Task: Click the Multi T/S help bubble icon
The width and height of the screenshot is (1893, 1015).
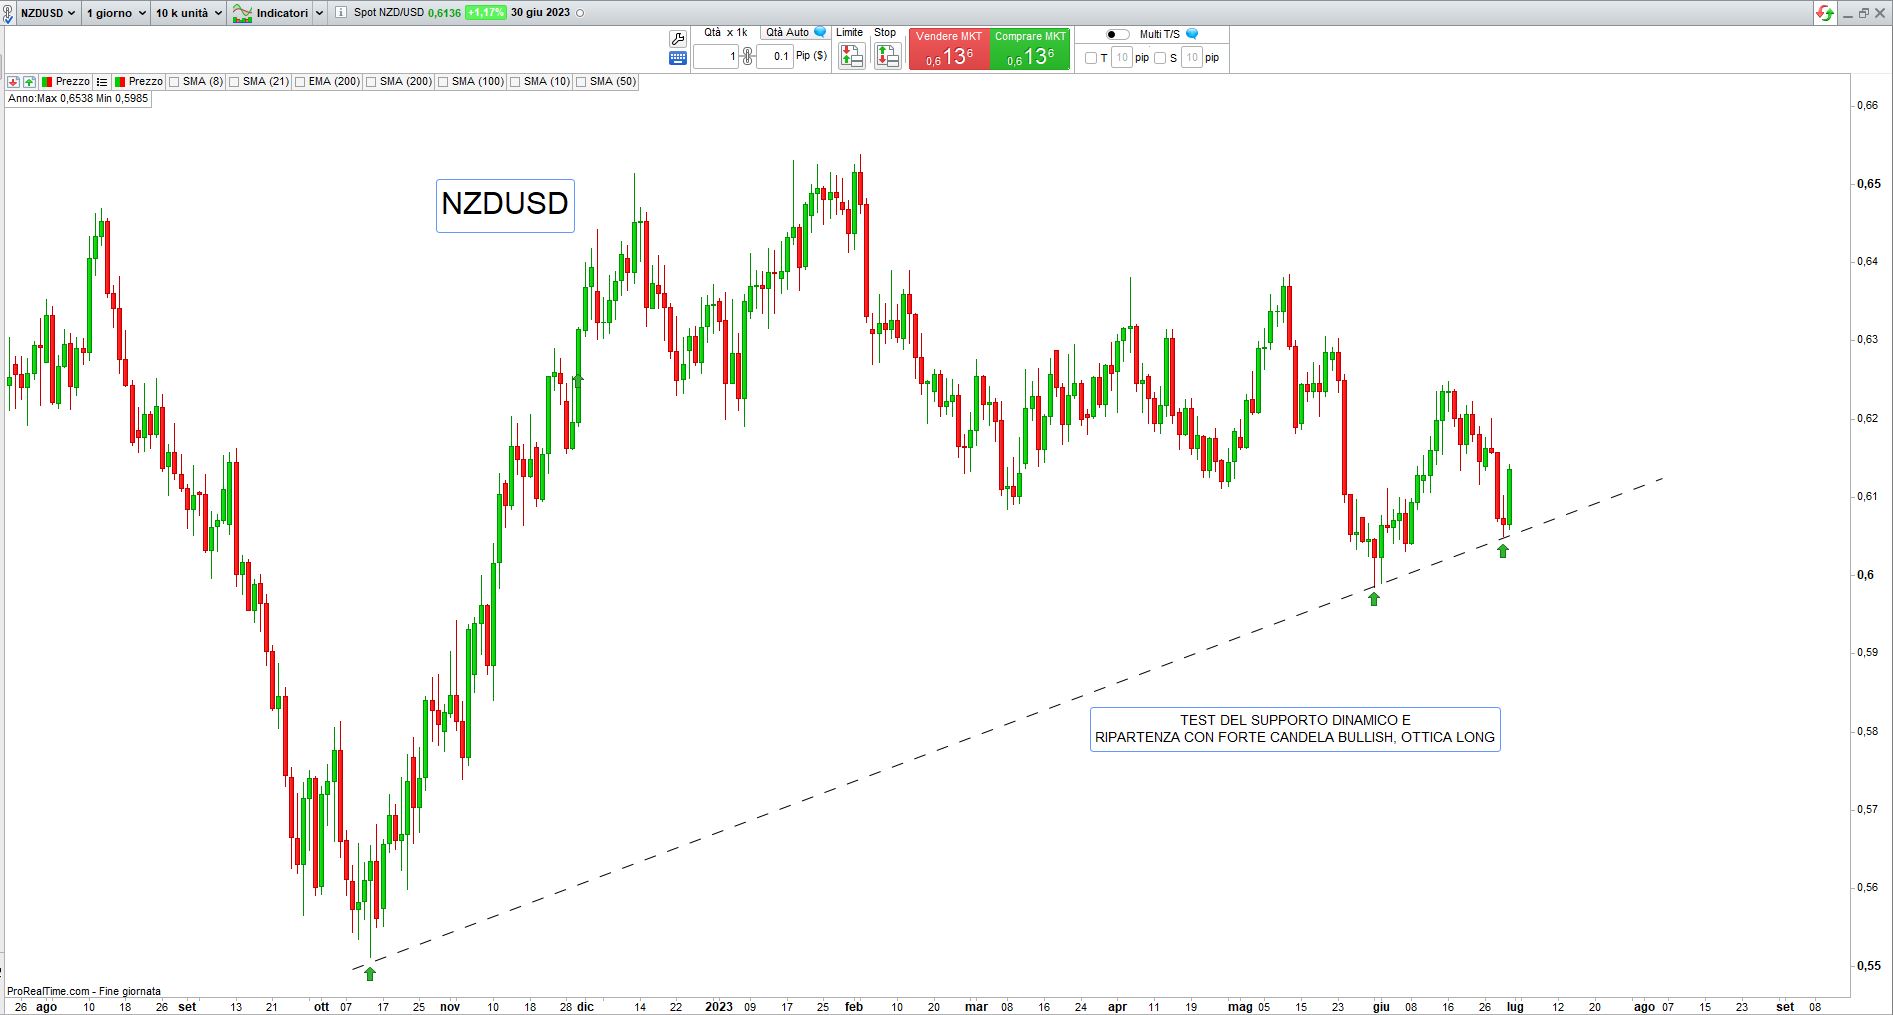Action: click(x=1191, y=34)
